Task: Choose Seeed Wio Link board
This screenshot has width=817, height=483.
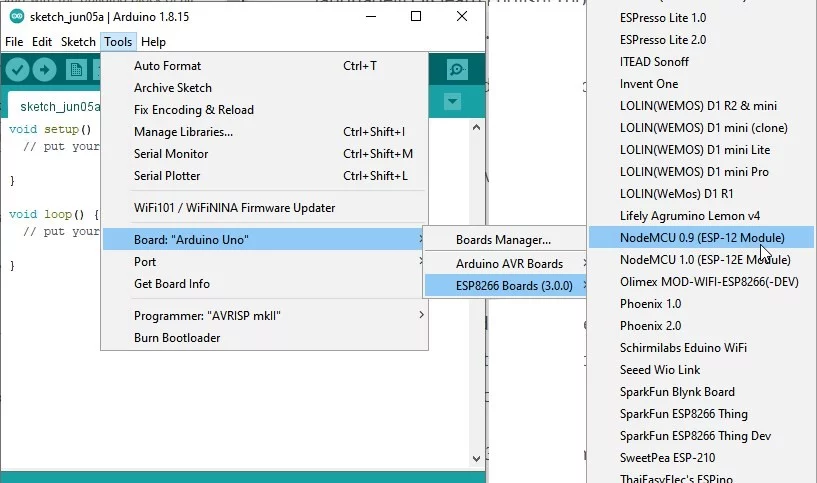Action: click(701, 369)
